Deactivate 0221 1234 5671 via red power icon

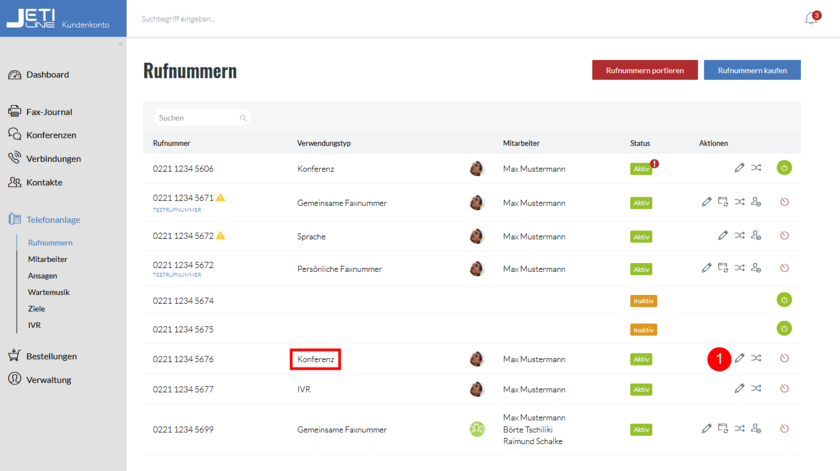tap(784, 202)
